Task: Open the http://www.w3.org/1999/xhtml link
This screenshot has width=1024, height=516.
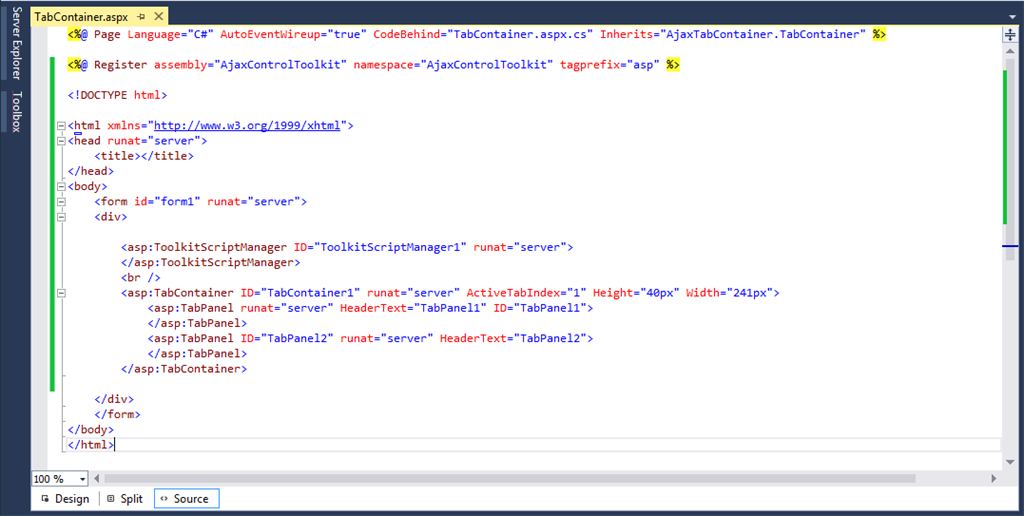Action: 247,125
